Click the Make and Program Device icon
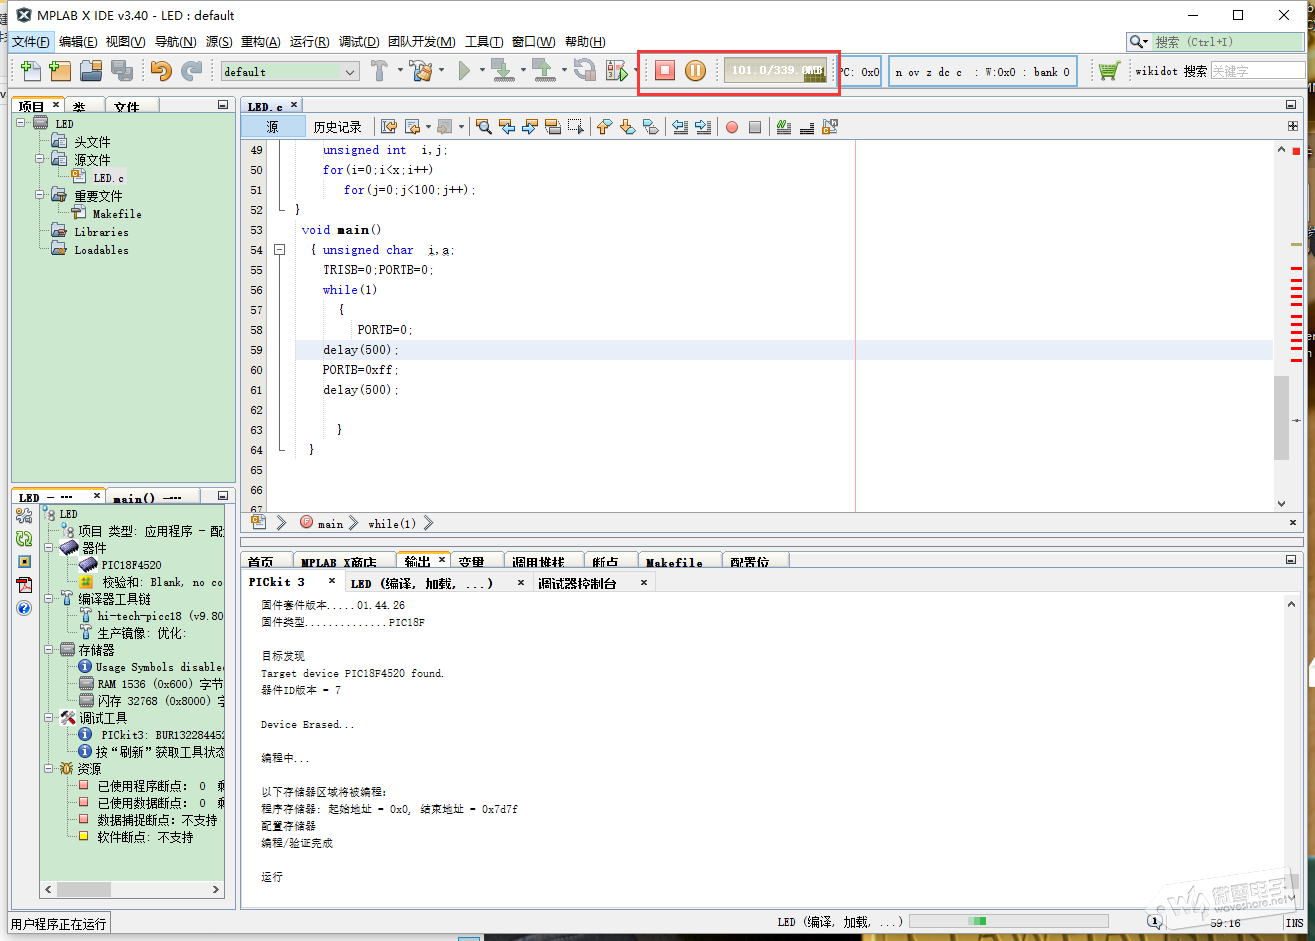 [x=502, y=71]
